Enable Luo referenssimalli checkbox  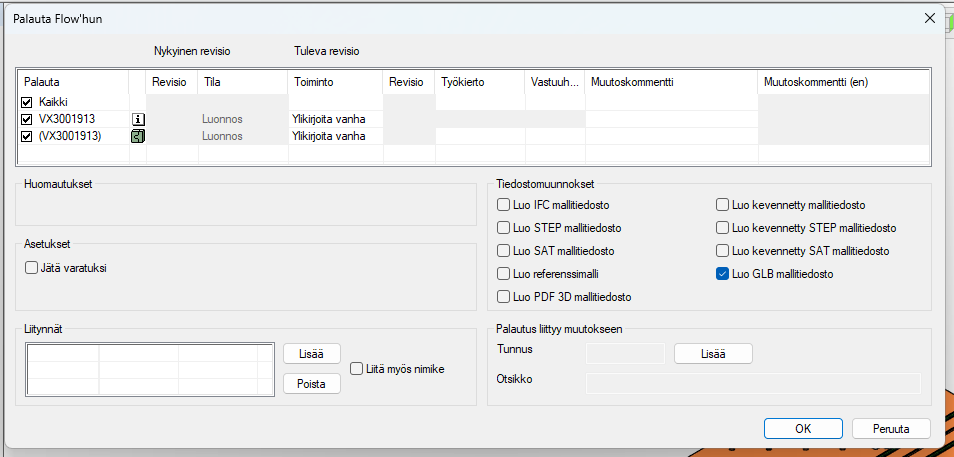tap(504, 274)
